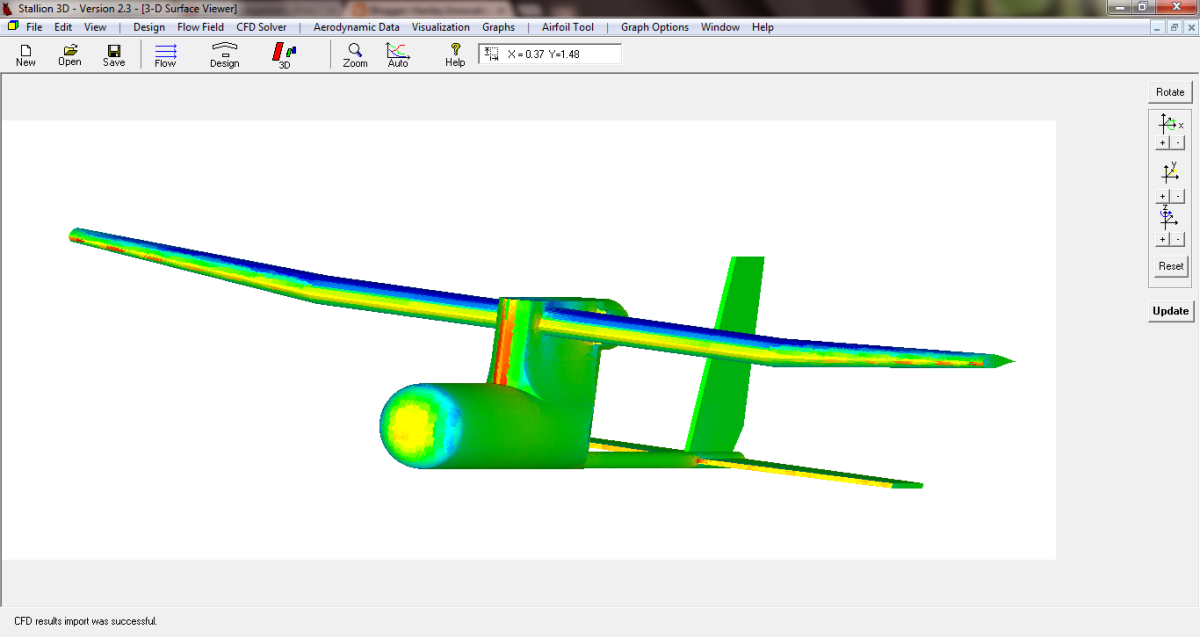The width and height of the screenshot is (1200, 637).
Task: Activate the Zoom magnifier tool
Action: point(355,52)
